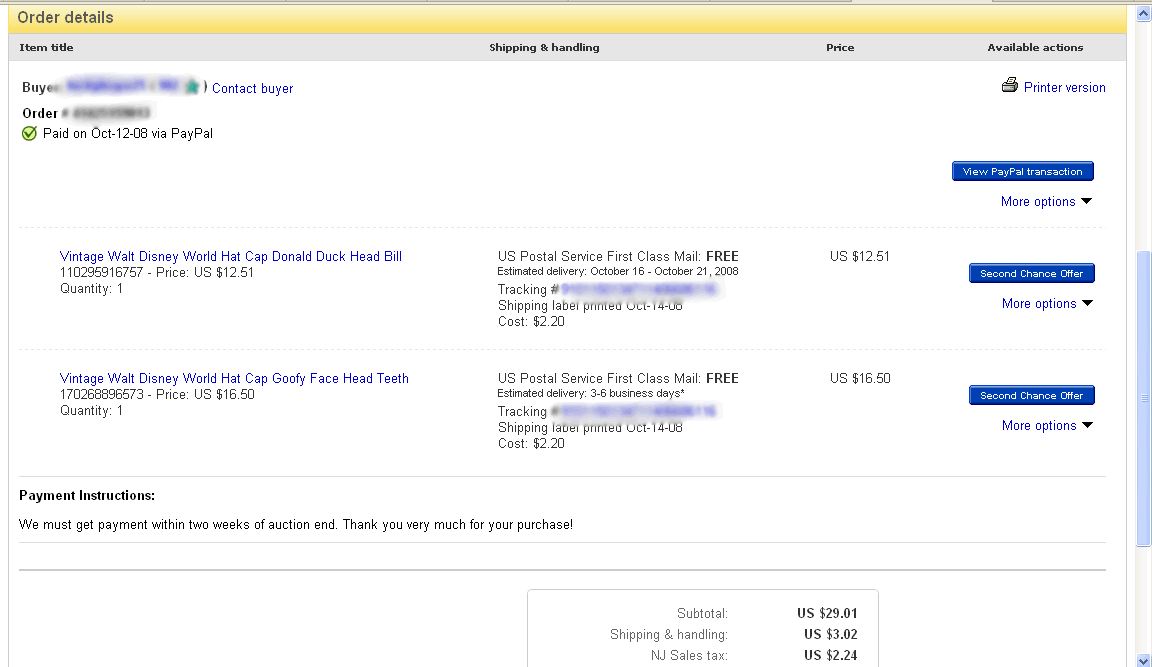Click the vertical scrollbar thumb
Screen dimensions: 1152x667
(1143, 398)
